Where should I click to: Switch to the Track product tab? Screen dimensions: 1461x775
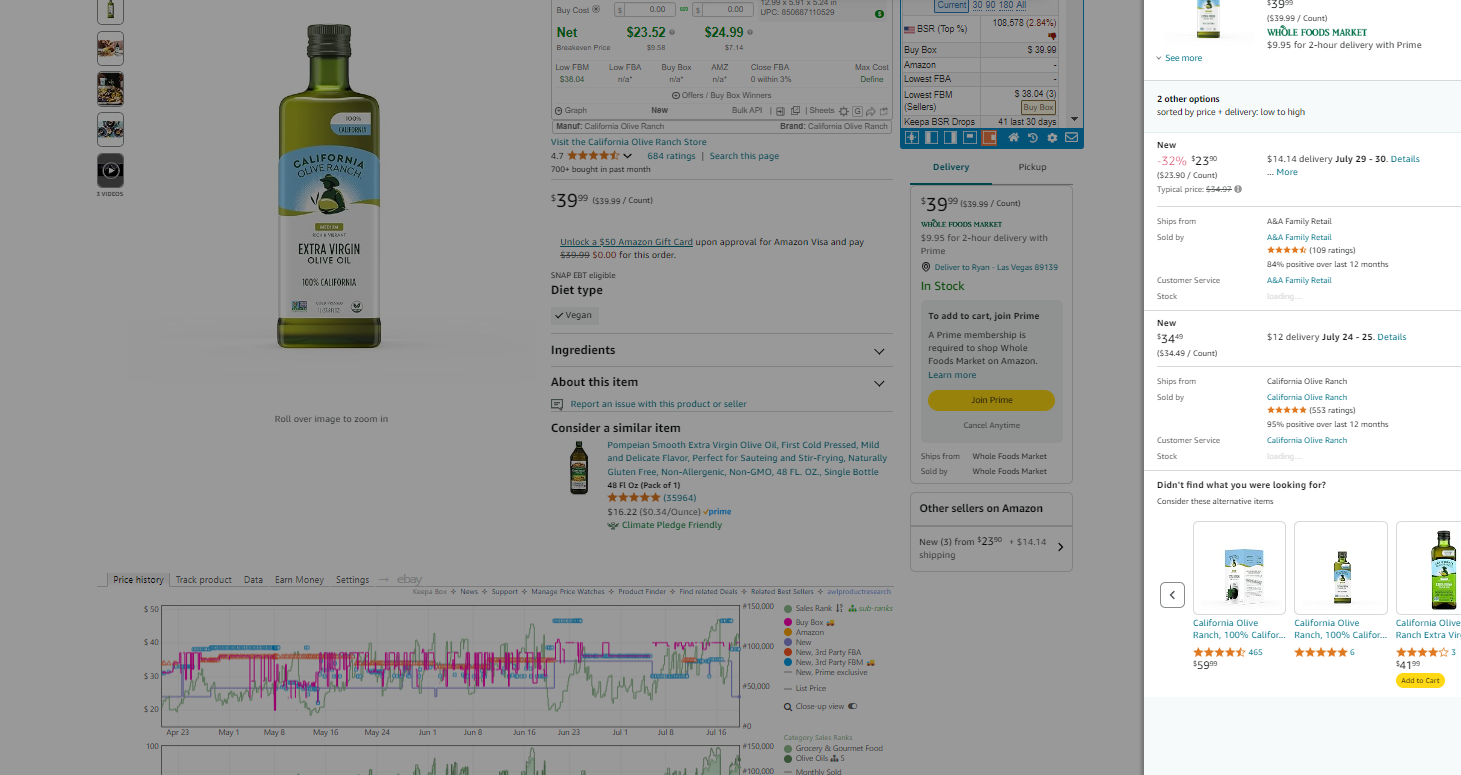click(x=203, y=580)
